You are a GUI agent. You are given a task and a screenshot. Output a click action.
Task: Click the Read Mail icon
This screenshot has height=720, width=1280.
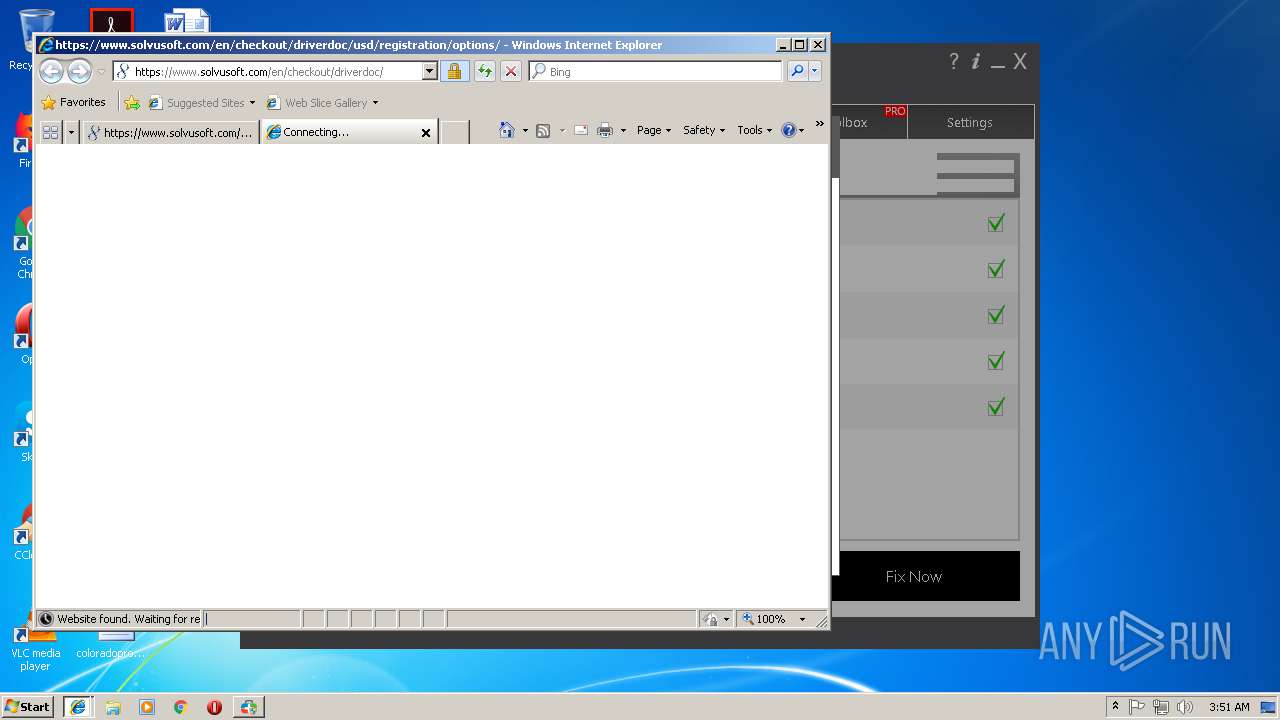pos(581,130)
